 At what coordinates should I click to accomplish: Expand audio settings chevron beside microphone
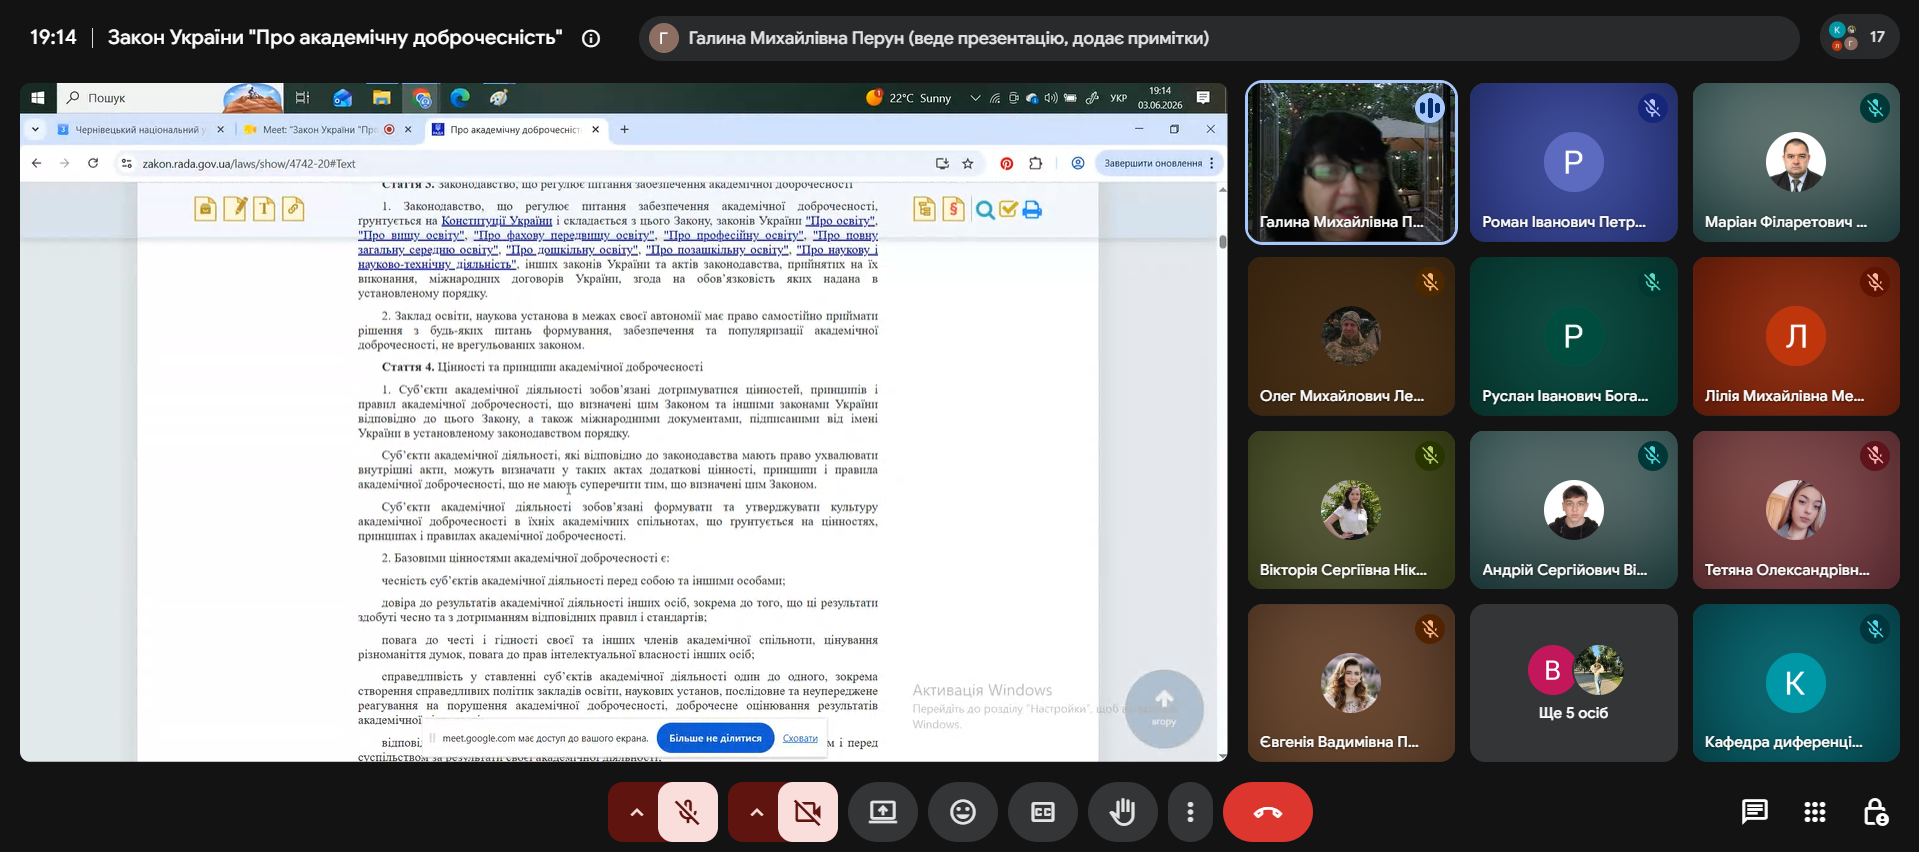coord(636,812)
